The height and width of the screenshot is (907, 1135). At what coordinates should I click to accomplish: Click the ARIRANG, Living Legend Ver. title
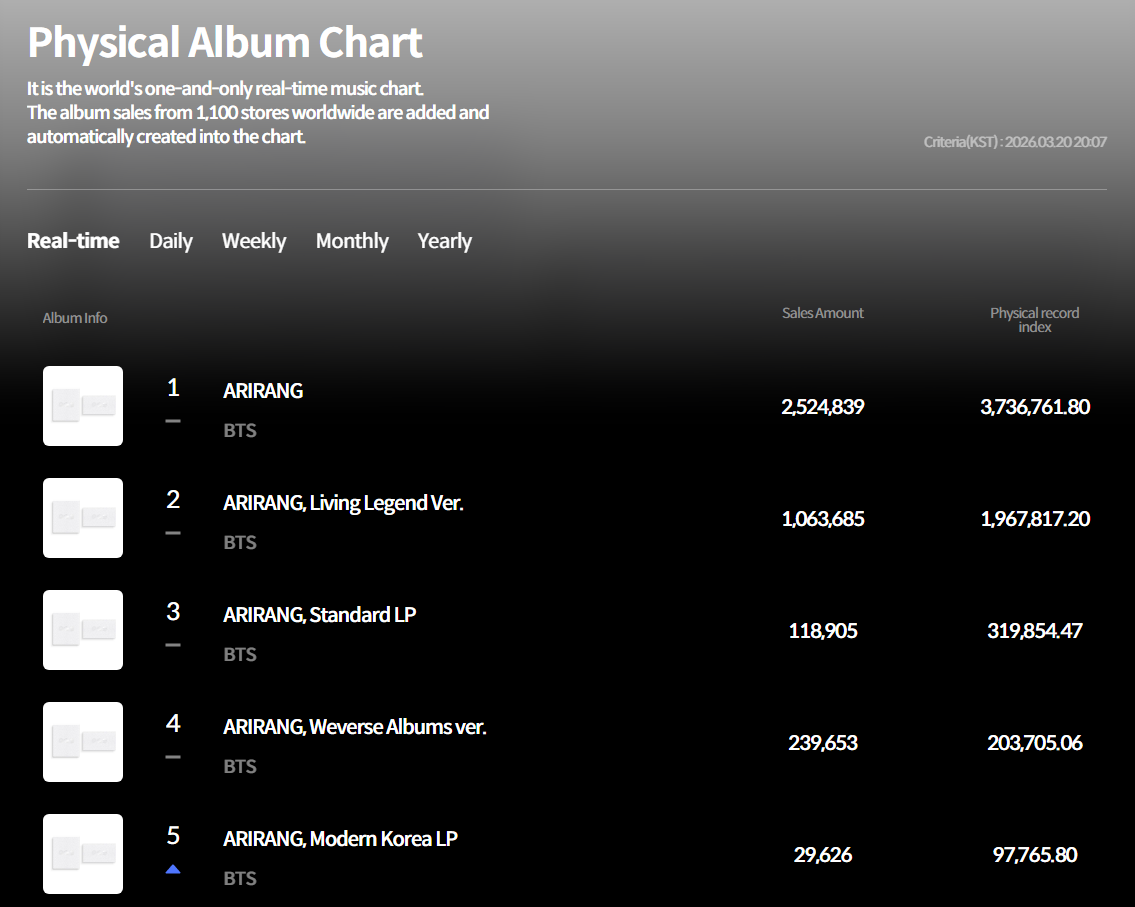[x=343, y=503]
